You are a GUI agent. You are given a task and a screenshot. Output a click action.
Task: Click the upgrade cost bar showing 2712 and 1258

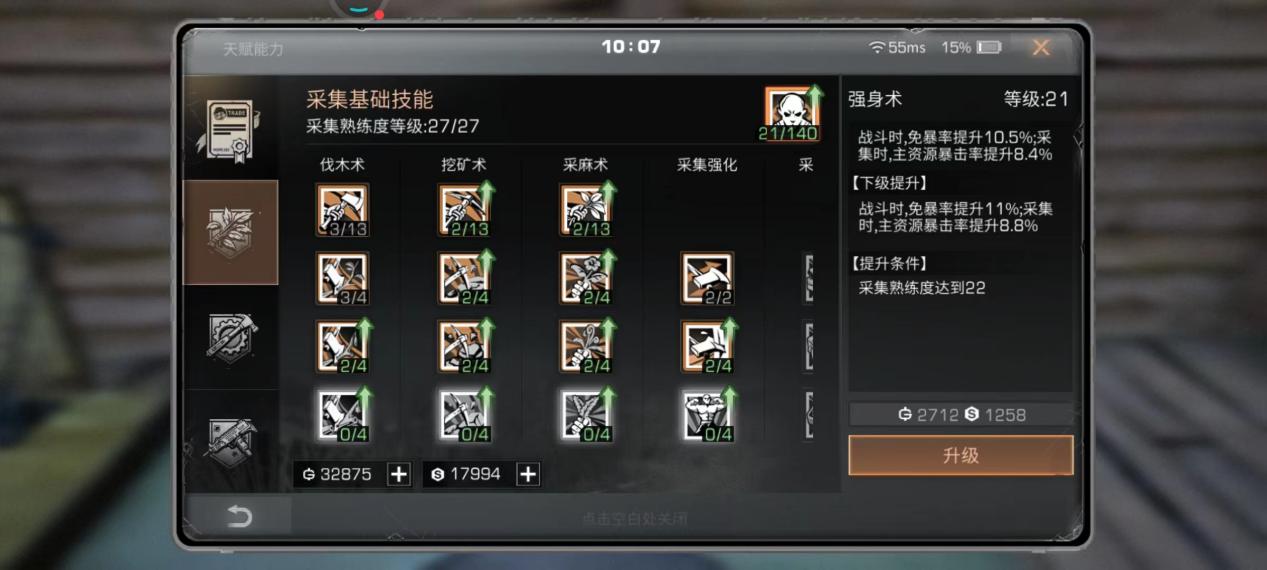pyautogui.click(x=961, y=415)
